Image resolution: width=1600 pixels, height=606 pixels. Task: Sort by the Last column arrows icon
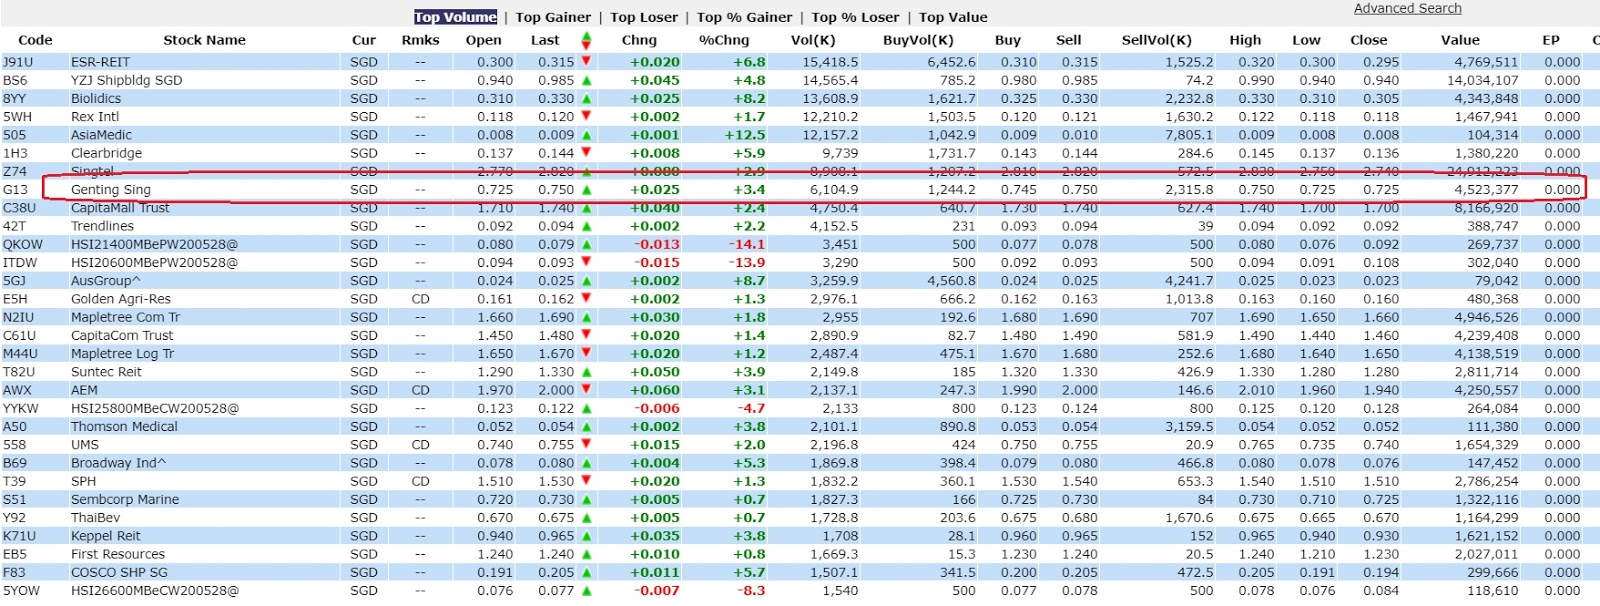point(586,41)
